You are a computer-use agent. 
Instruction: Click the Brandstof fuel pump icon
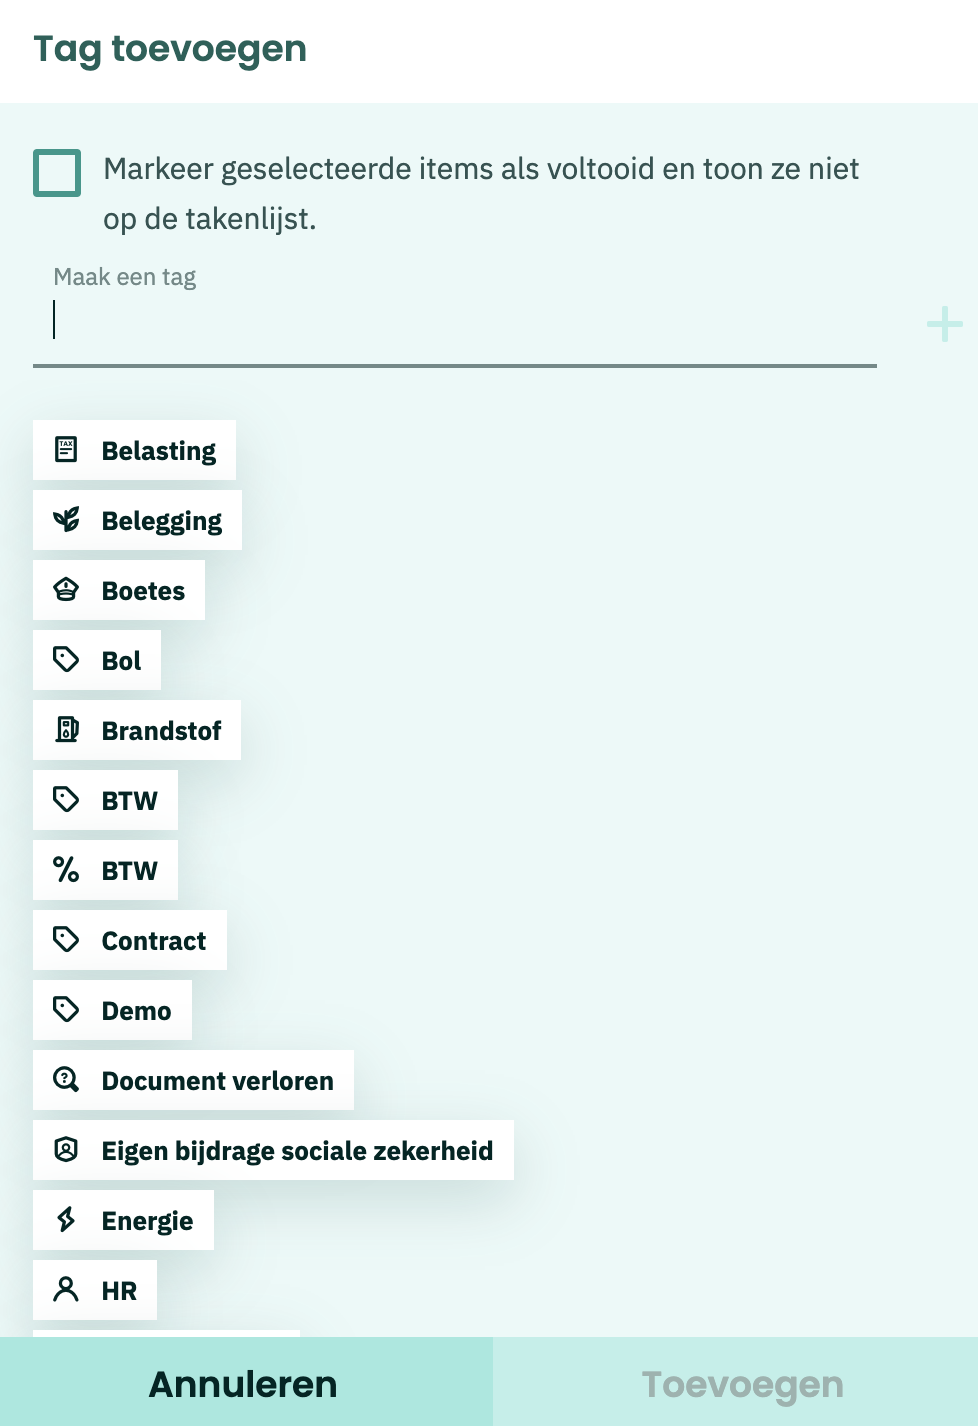tap(66, 730)
